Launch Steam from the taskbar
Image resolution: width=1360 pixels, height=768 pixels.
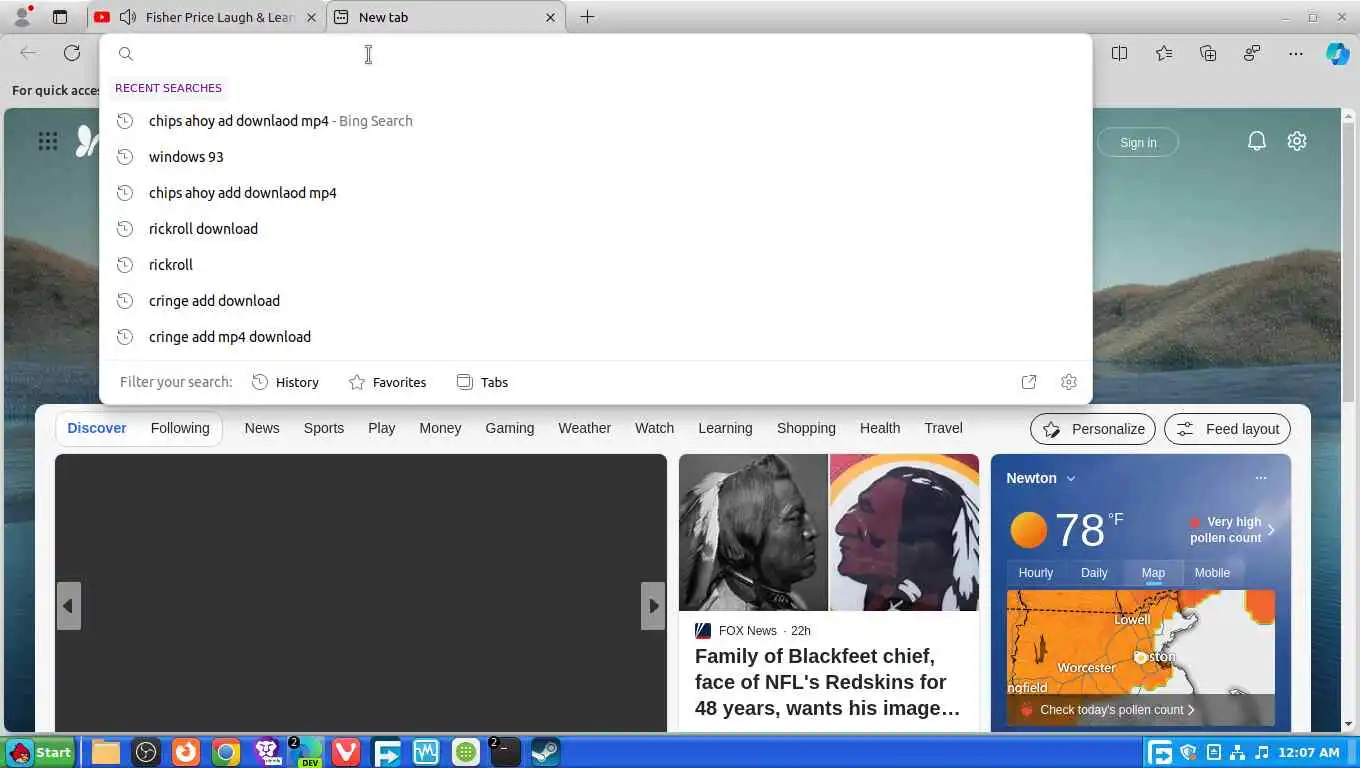tap(545, 752)
